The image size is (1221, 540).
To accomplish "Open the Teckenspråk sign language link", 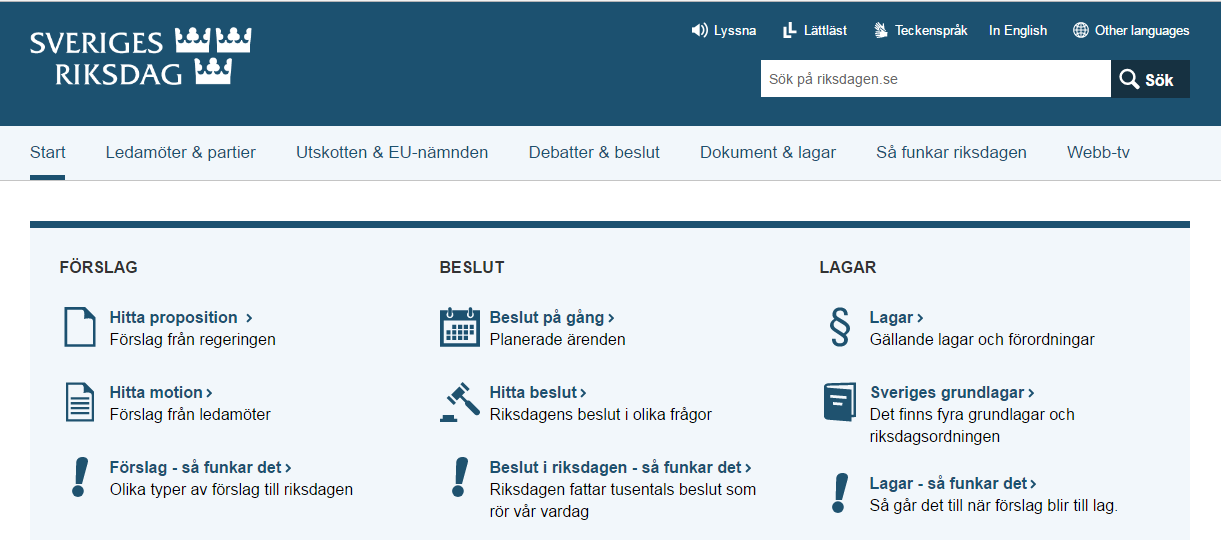I will click(920, 30).
